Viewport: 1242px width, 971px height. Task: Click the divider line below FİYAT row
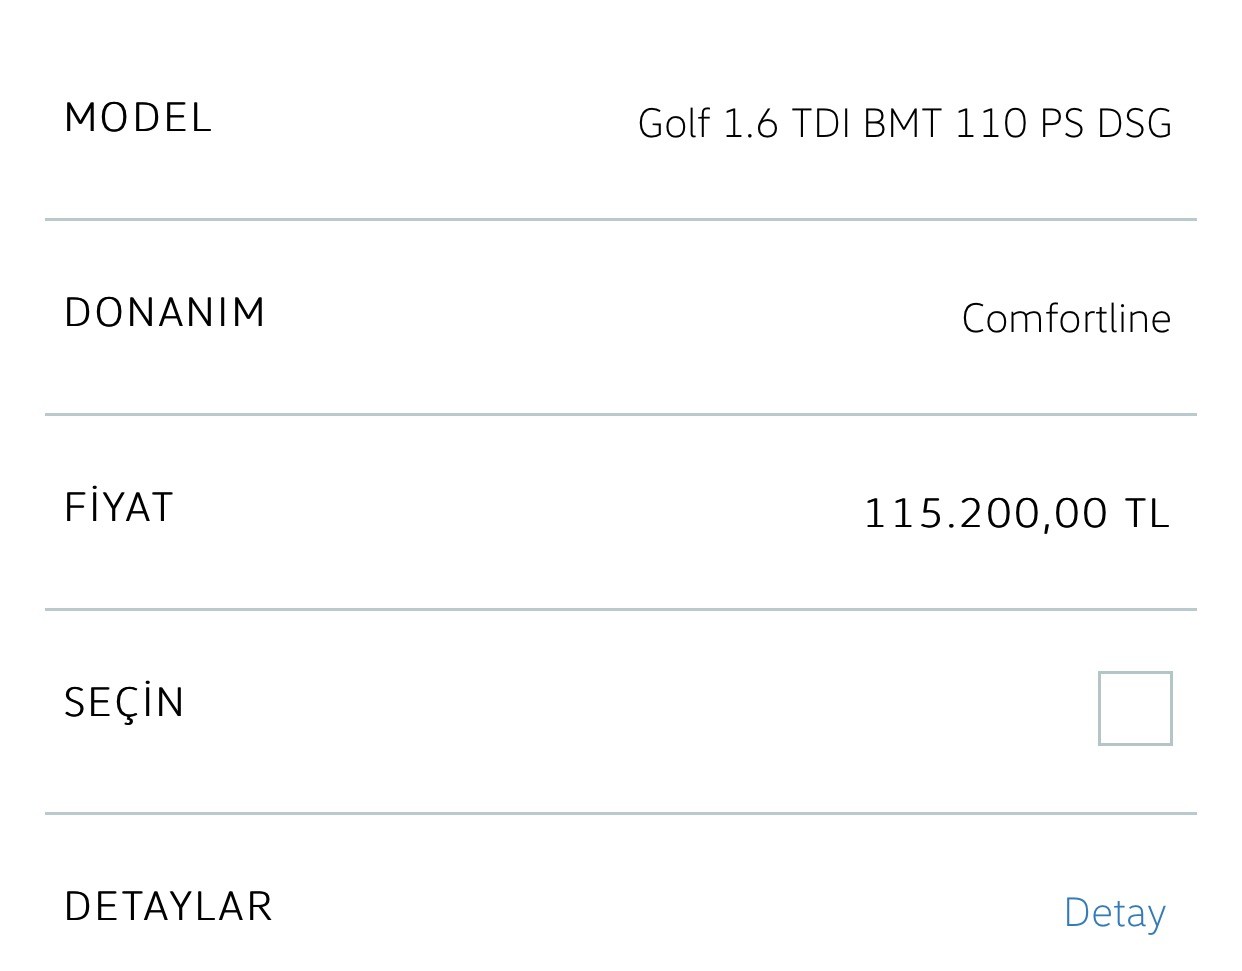coord(621,609)
